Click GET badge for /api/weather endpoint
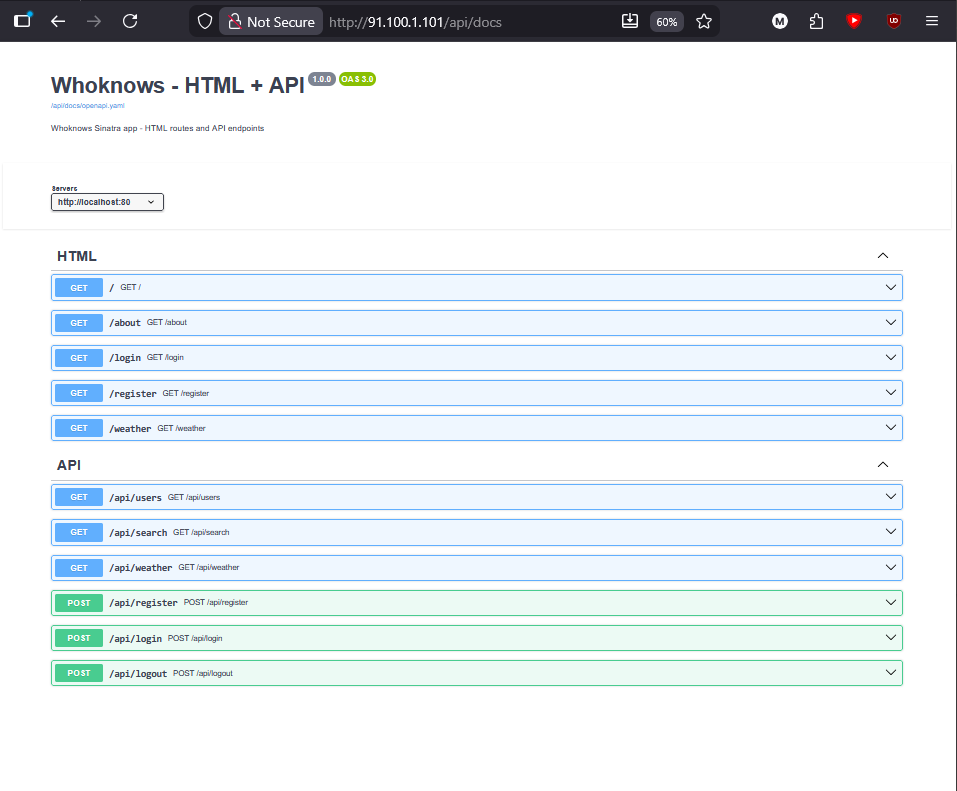Image resolution: width=957 pixels, height=791 pixels. (79, 568)
